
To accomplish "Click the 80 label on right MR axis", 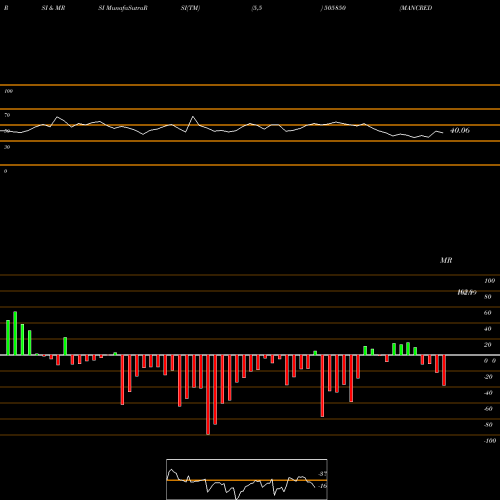I will pyautogui.click(x=488, y=297).
